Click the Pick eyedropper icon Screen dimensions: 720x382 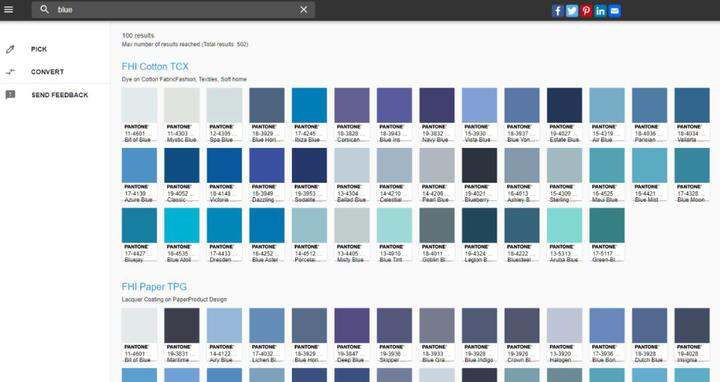click(10, 49)
